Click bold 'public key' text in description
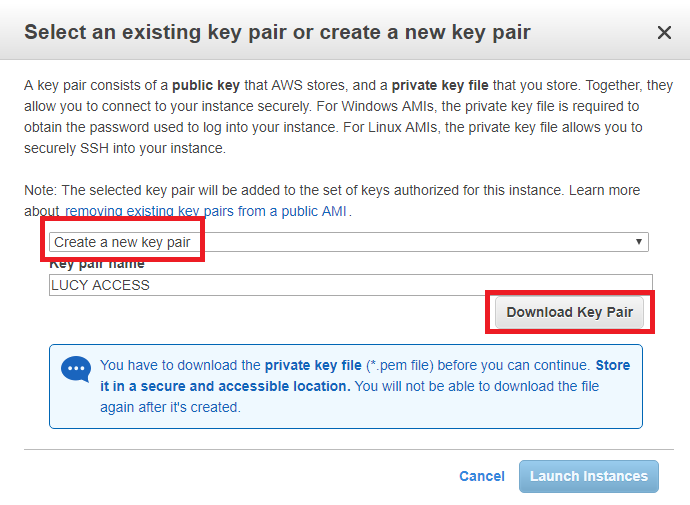Image resolution: width=690 pixels, height=505 pixels. pos(206,85)
